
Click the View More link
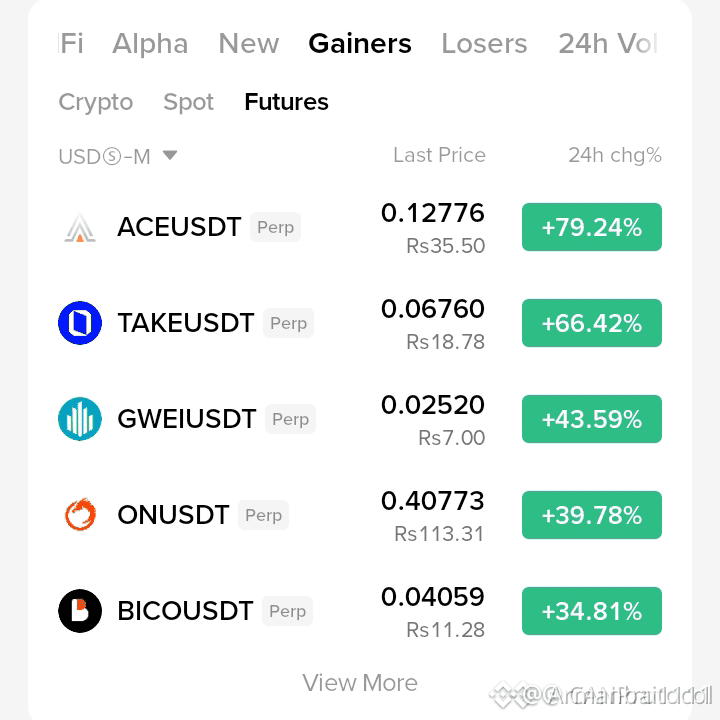(360, 683)
